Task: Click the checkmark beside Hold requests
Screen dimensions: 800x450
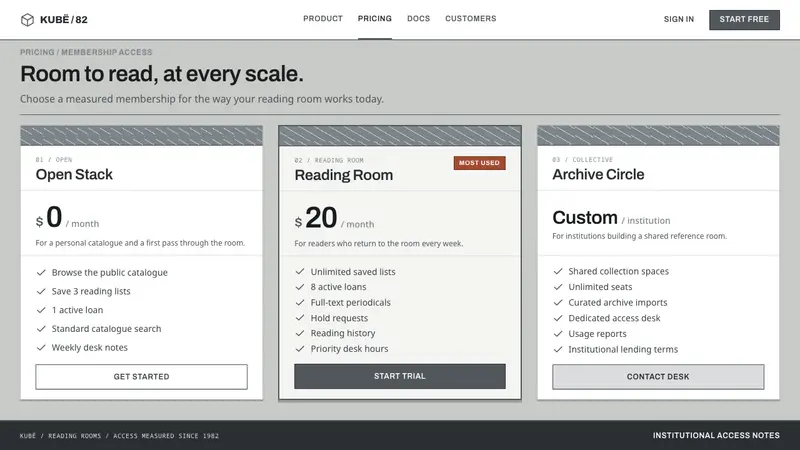Action: click(x=300, y=318)
